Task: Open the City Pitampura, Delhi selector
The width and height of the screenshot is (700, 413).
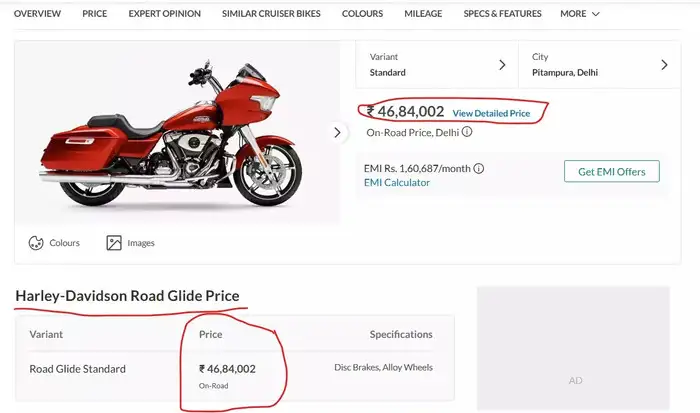Action: (x=599, y=65)
